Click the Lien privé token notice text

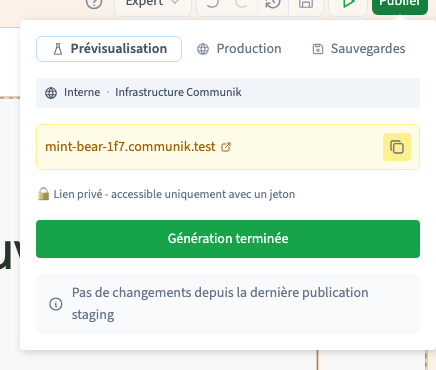coord(174,194)
